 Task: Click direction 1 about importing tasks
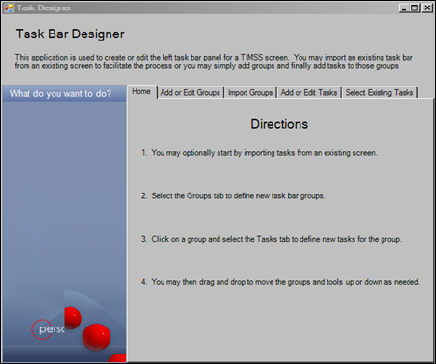tap(259, 153)
